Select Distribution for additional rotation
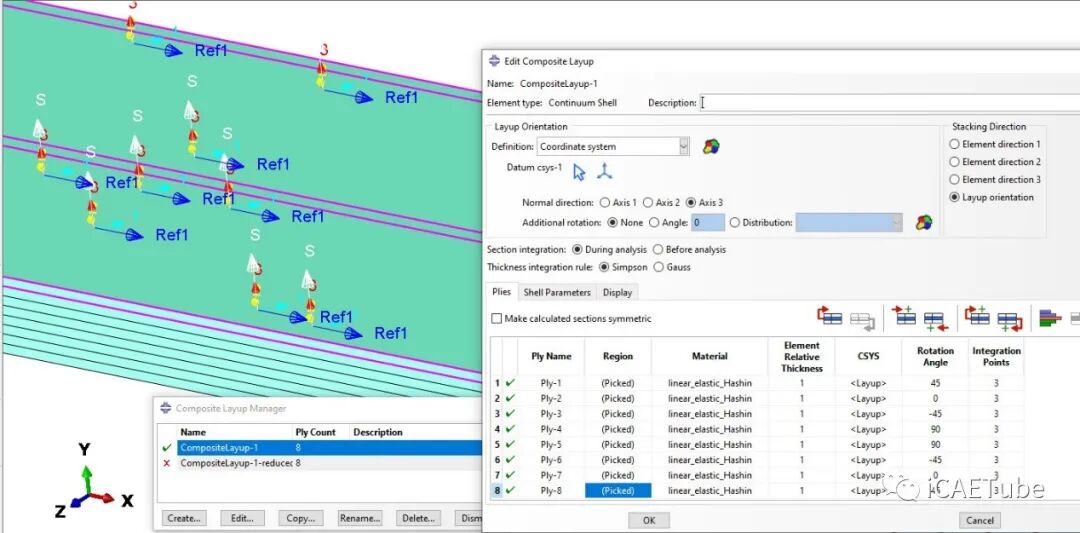This screenshot has height=533, width=1080. (x=734, y=222)
